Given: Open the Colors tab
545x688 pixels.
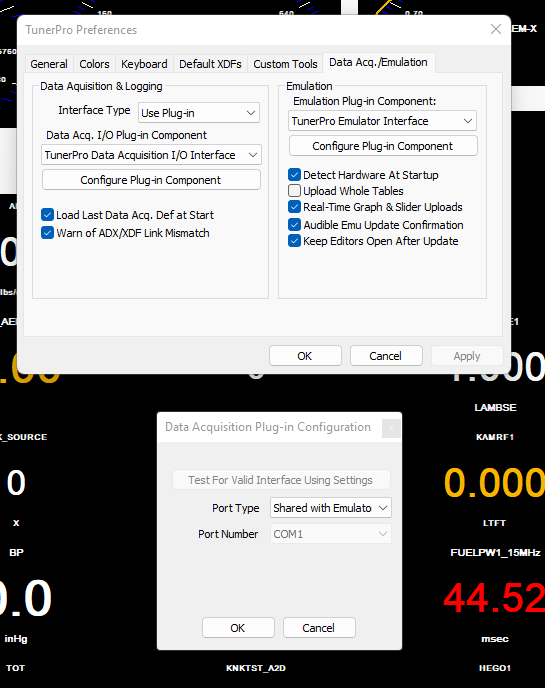Looking at the screenshot, I should point(94,64).
